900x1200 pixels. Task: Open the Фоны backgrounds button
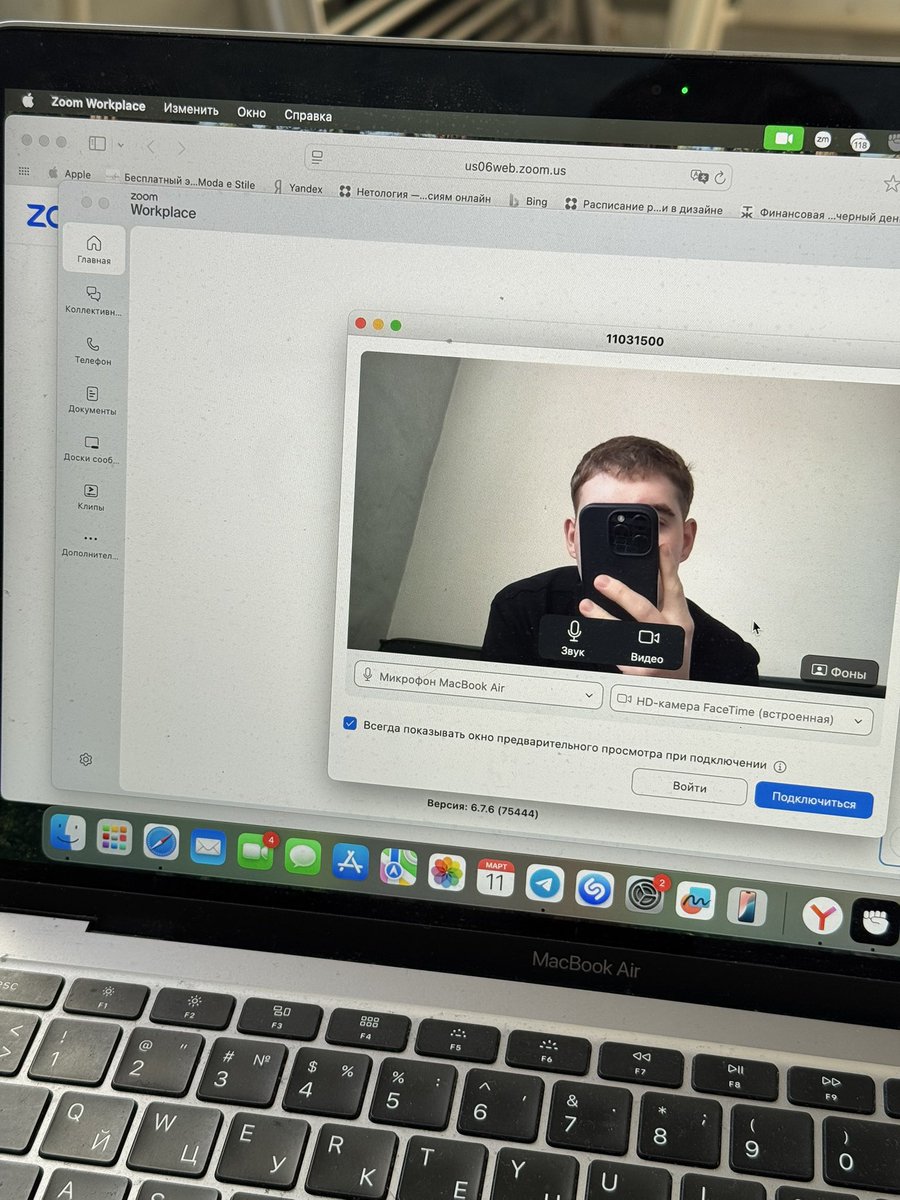click(x=840, y=672)
